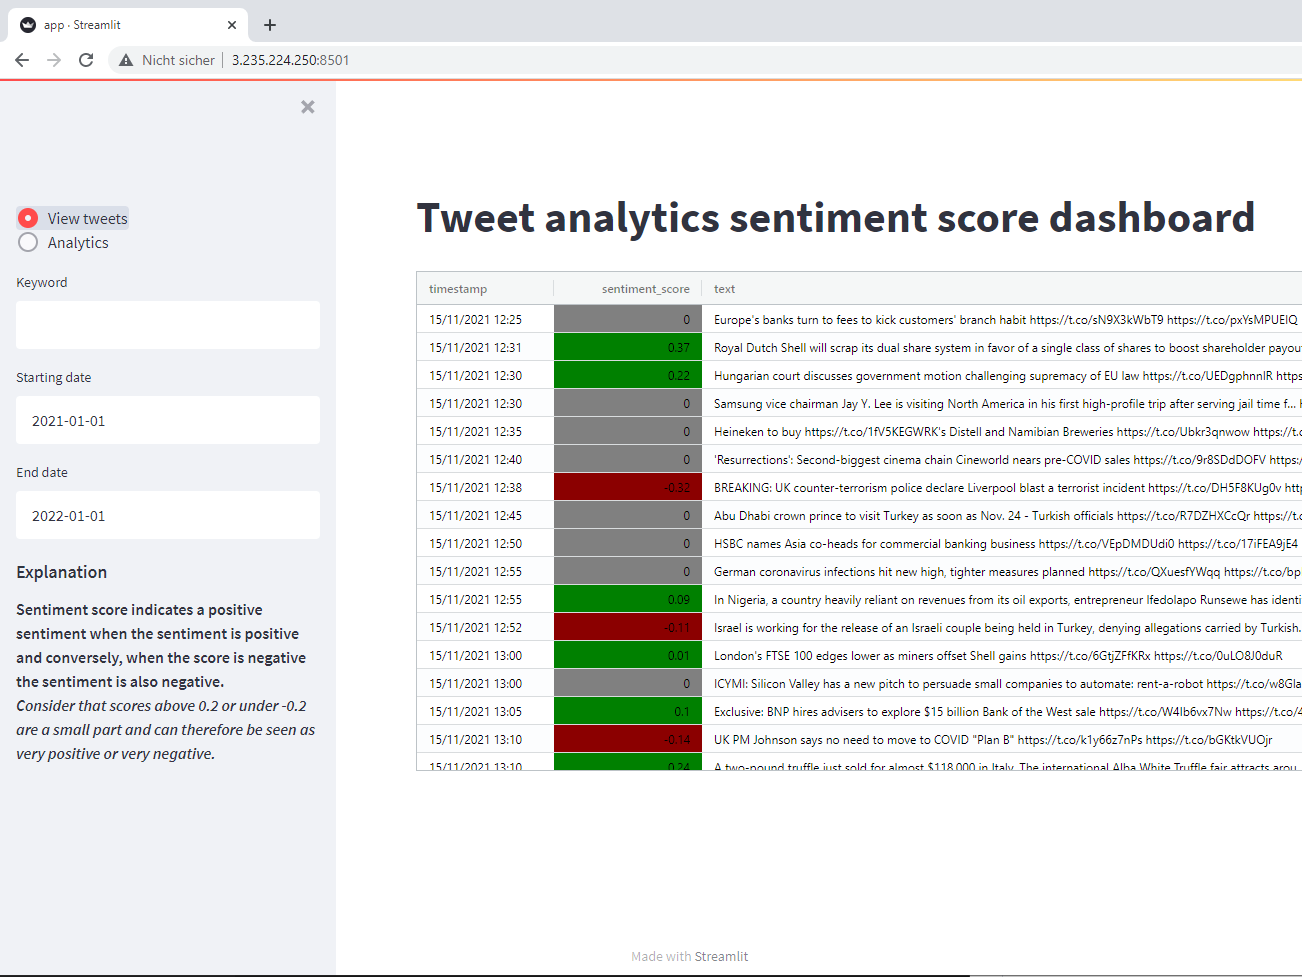Select timestamp cell 15/11/2021 13:05
This screenshot has width=1302, height=977.
pos(485,711)
